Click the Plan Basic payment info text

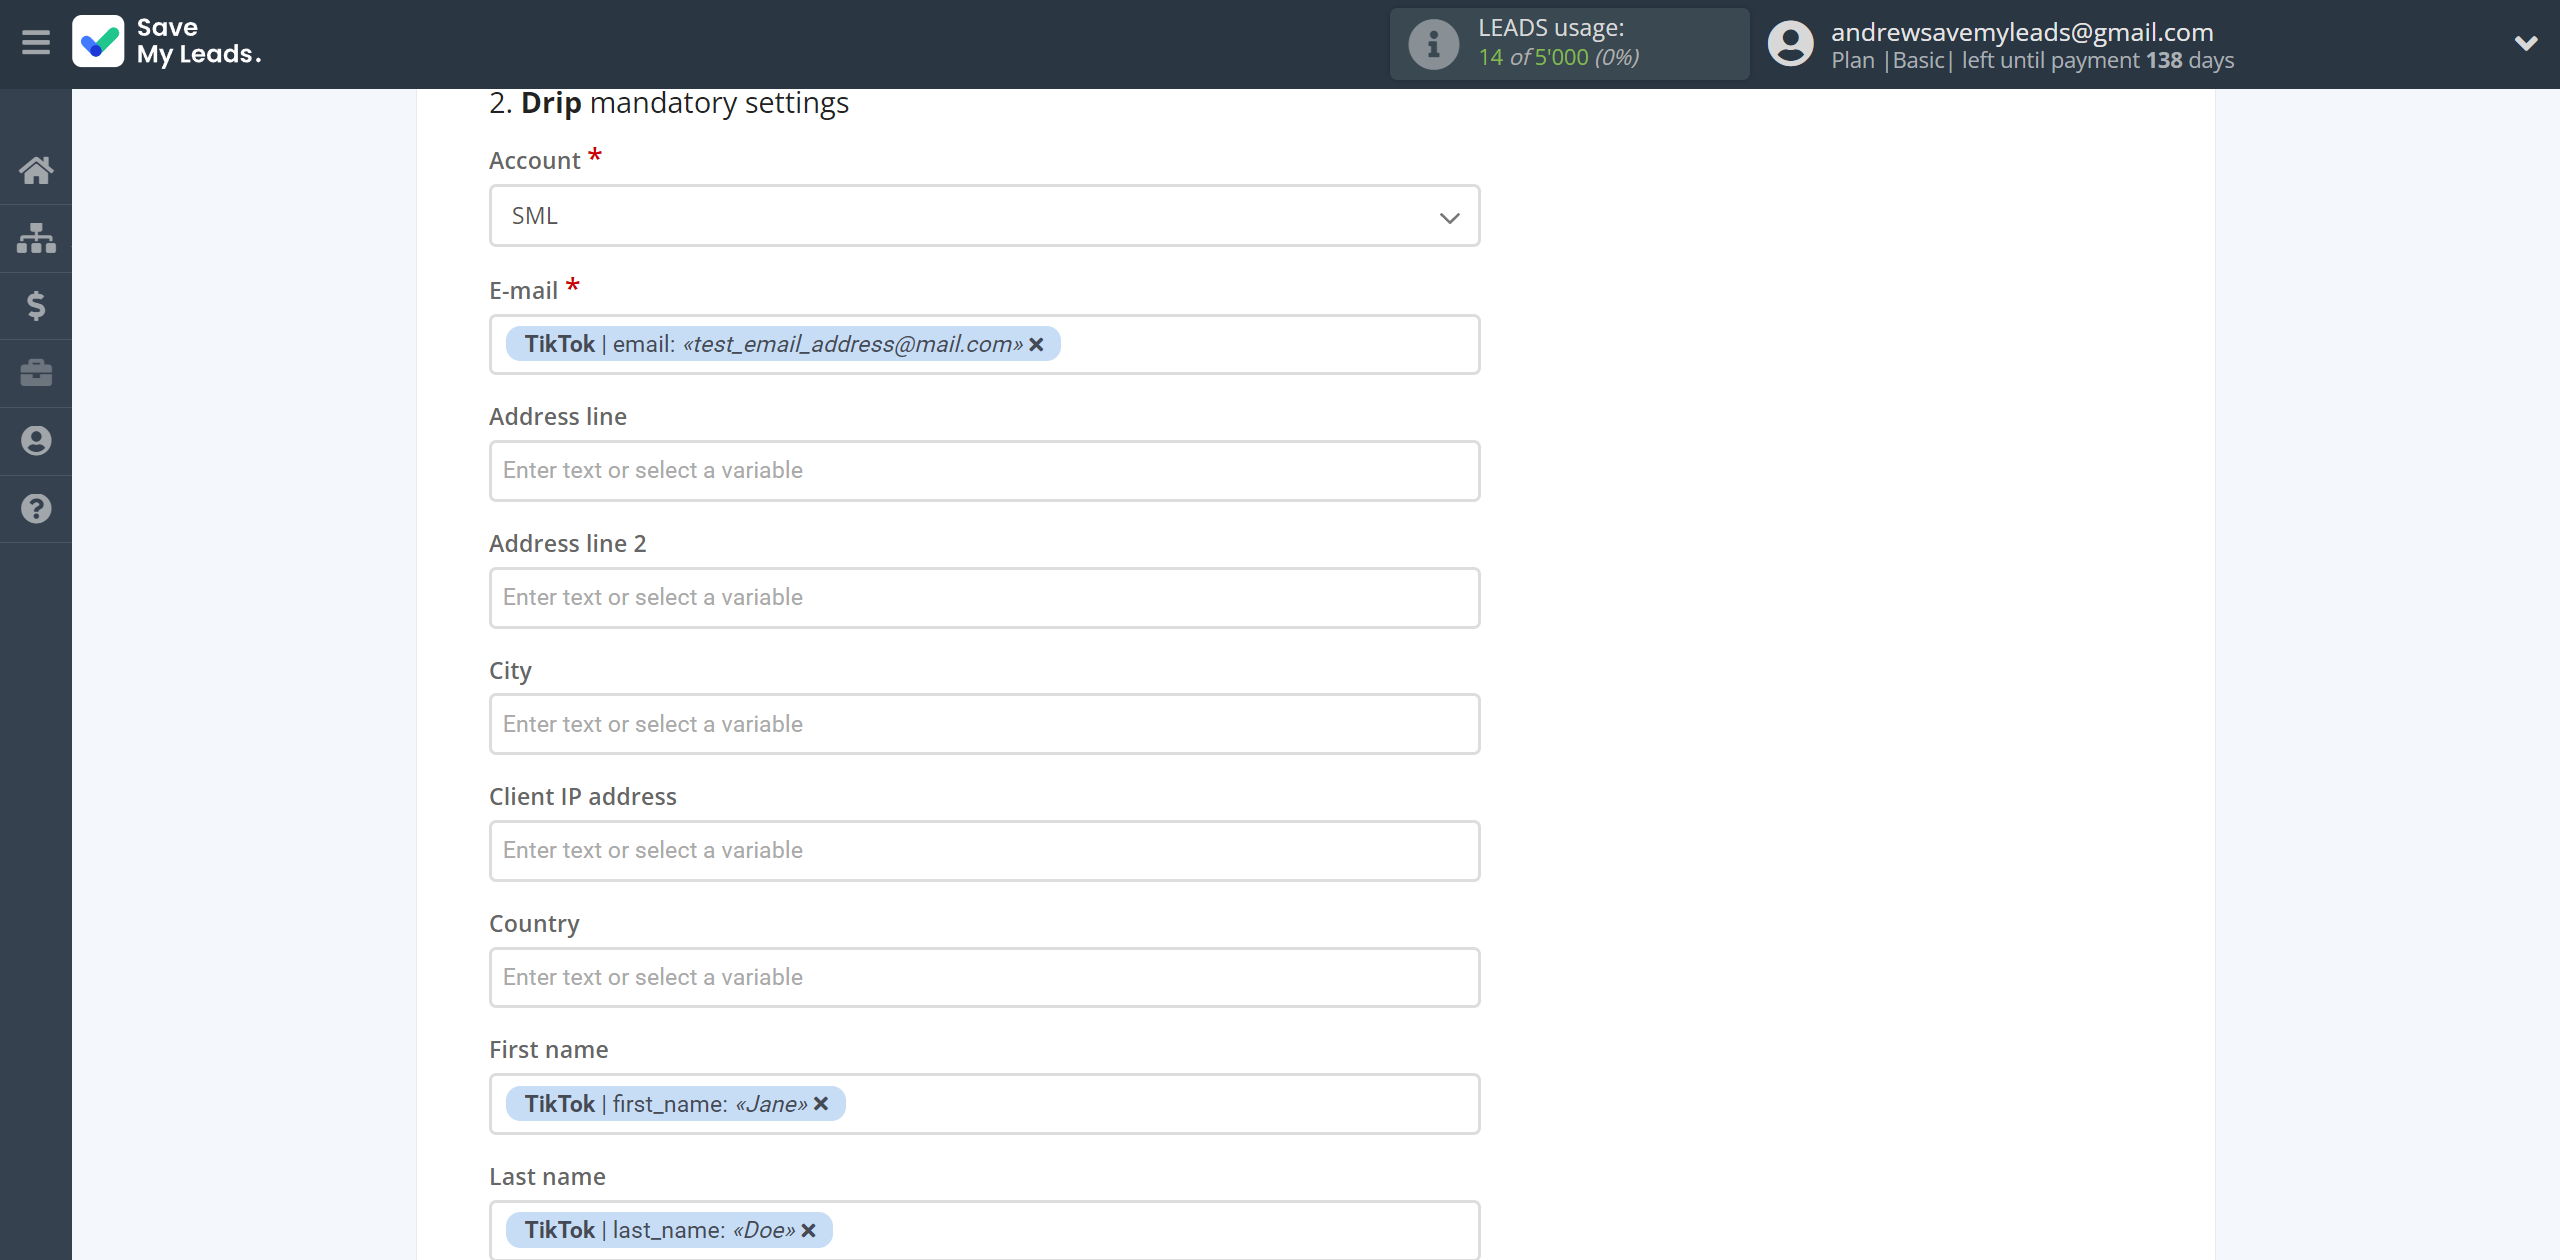point(2032,61)
